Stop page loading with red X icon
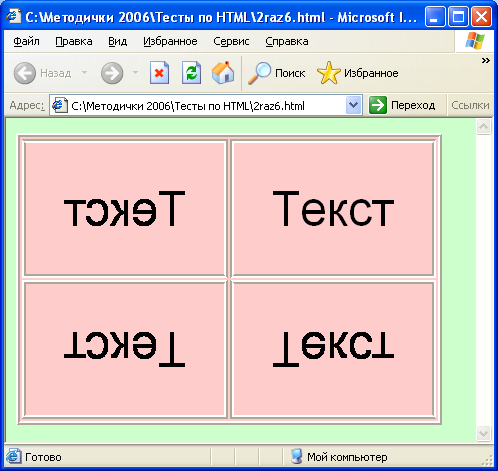The height and width of the screenshot is (471, 498). pyautogui.click(x=159, y=72)
